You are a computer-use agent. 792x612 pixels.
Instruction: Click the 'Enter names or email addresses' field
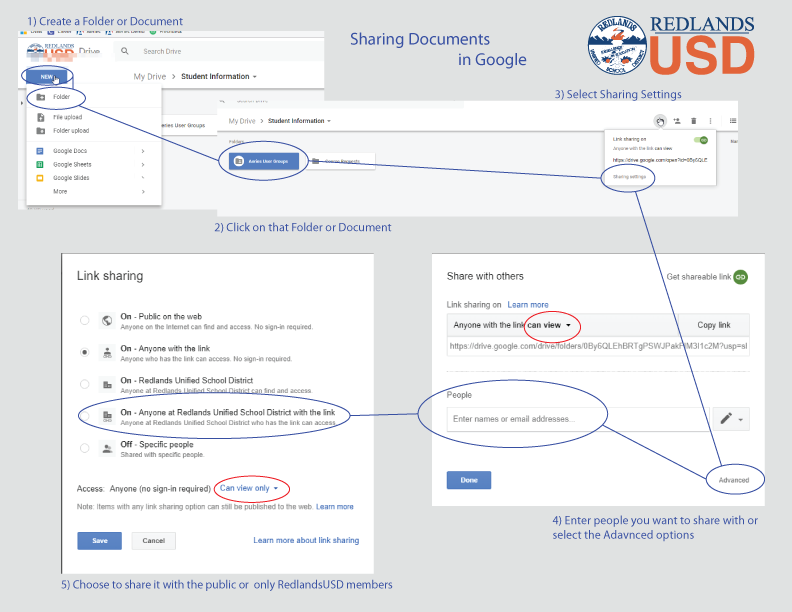click(x=578, y=419)
